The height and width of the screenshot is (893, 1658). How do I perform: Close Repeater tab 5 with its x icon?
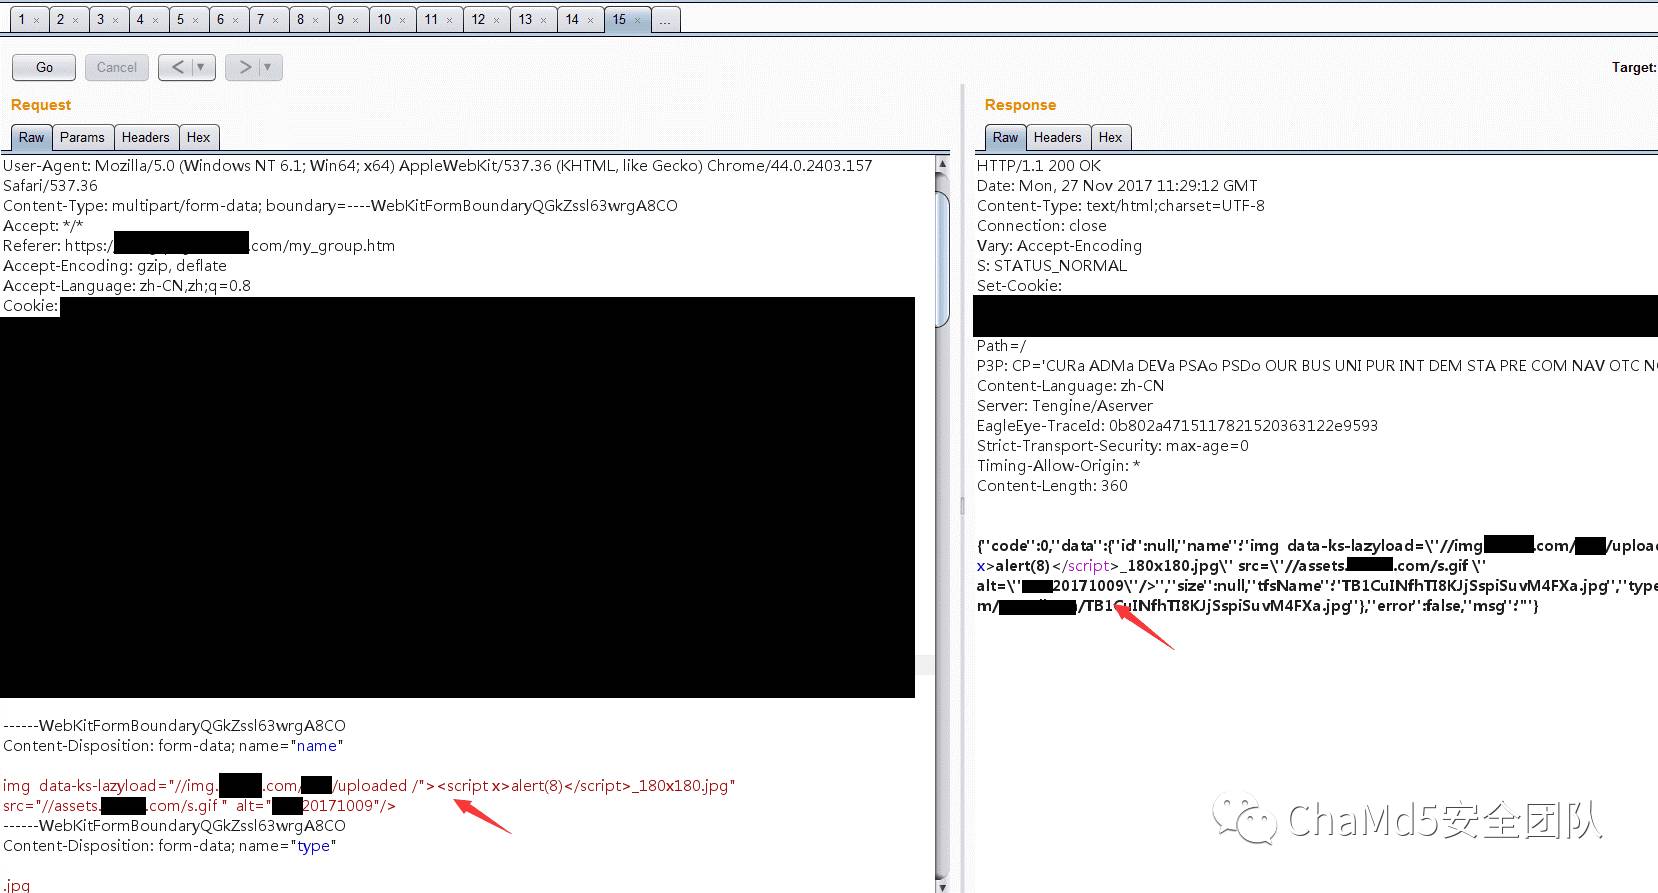coord(195,20)
